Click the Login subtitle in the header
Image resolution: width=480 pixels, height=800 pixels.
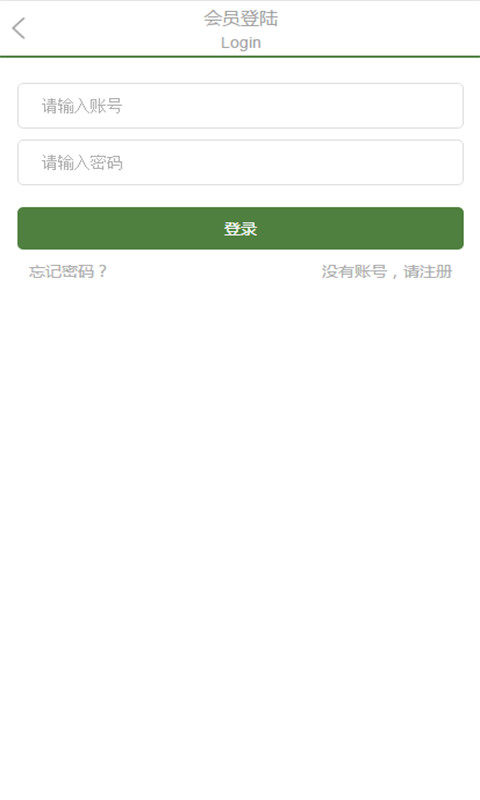pyautogui.click(x=241, y=43)
